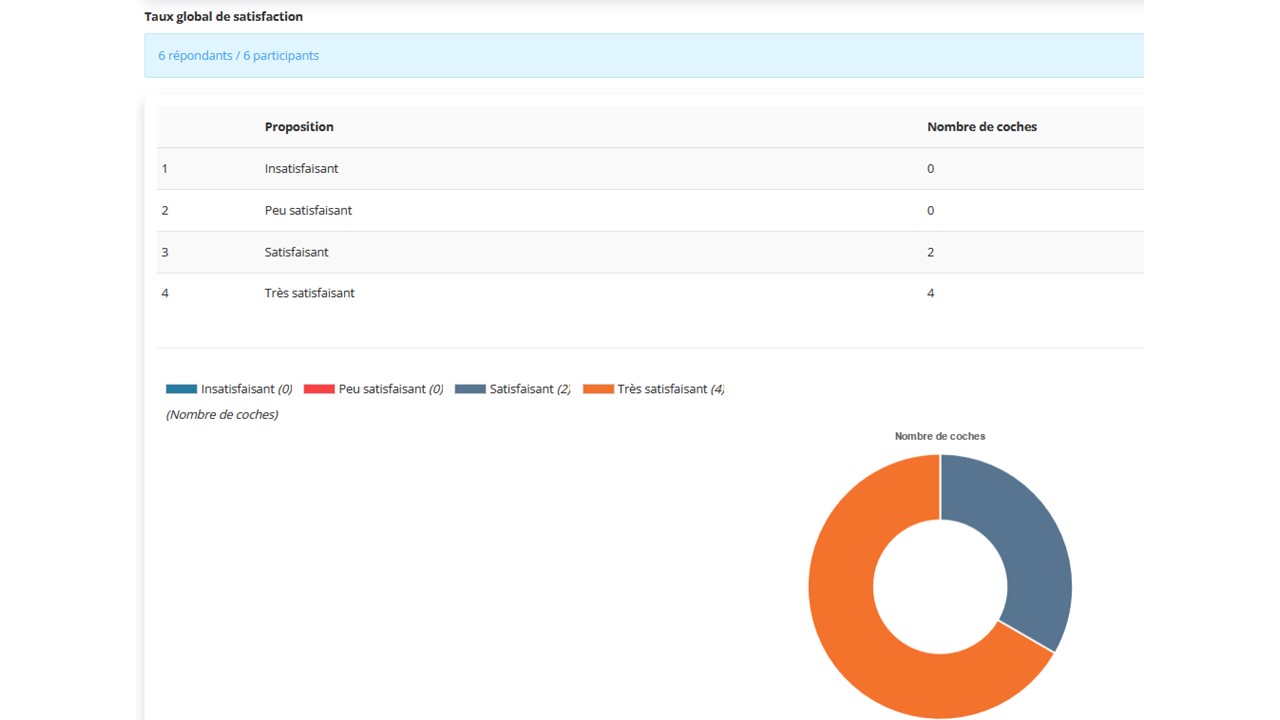1280x720 pixels.
Task: Click the italic (Nombre de coches) caption
Action: [222, 414]
